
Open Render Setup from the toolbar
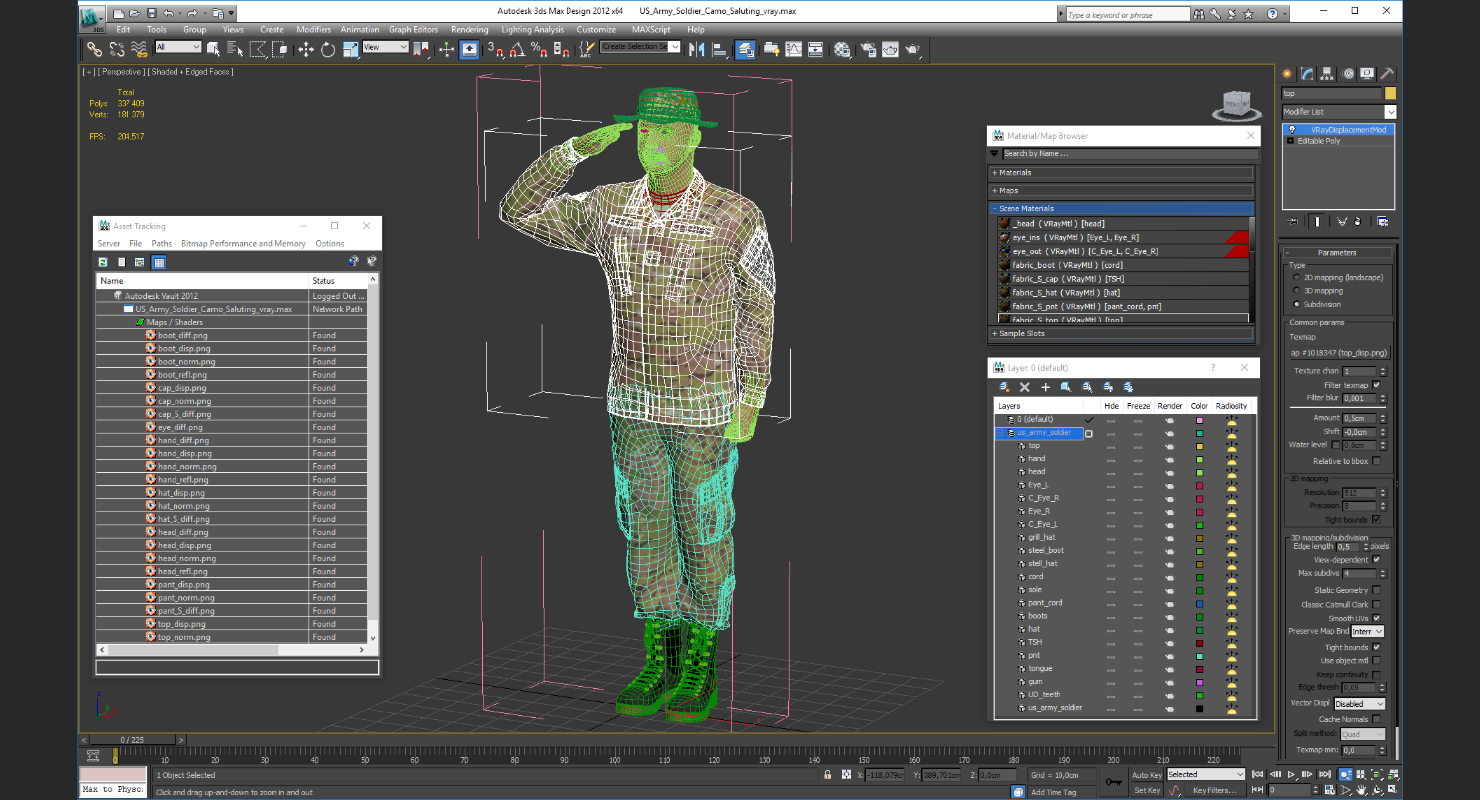click(x=867, y=49)
